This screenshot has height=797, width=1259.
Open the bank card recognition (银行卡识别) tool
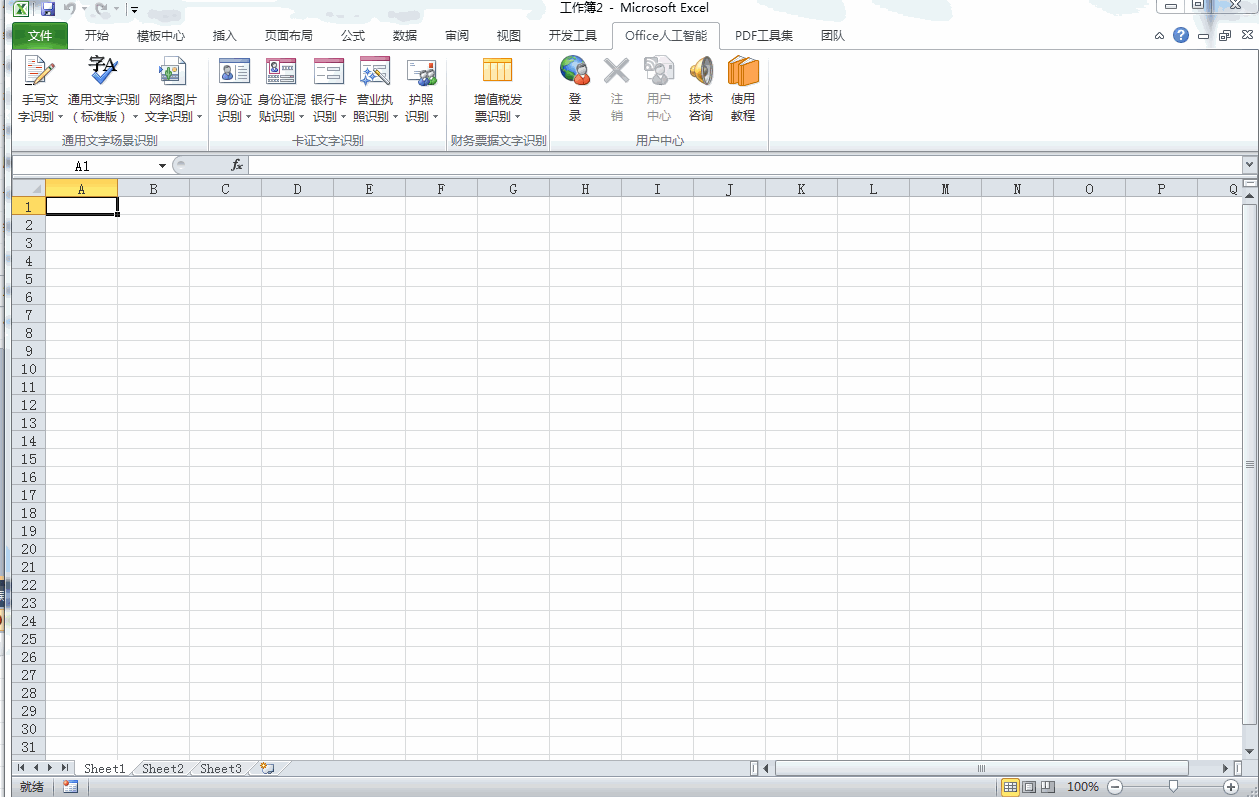click(x=329, y=73)
